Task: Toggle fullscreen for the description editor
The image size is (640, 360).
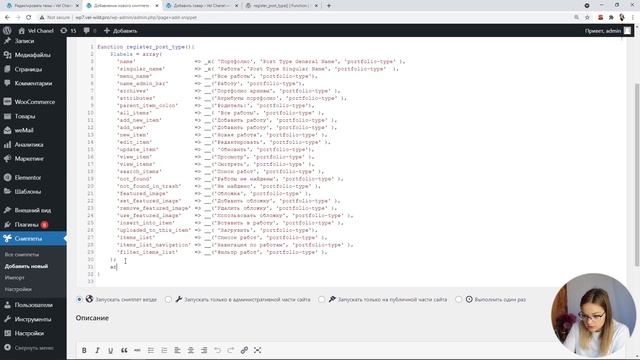Action: coord(257,350)
